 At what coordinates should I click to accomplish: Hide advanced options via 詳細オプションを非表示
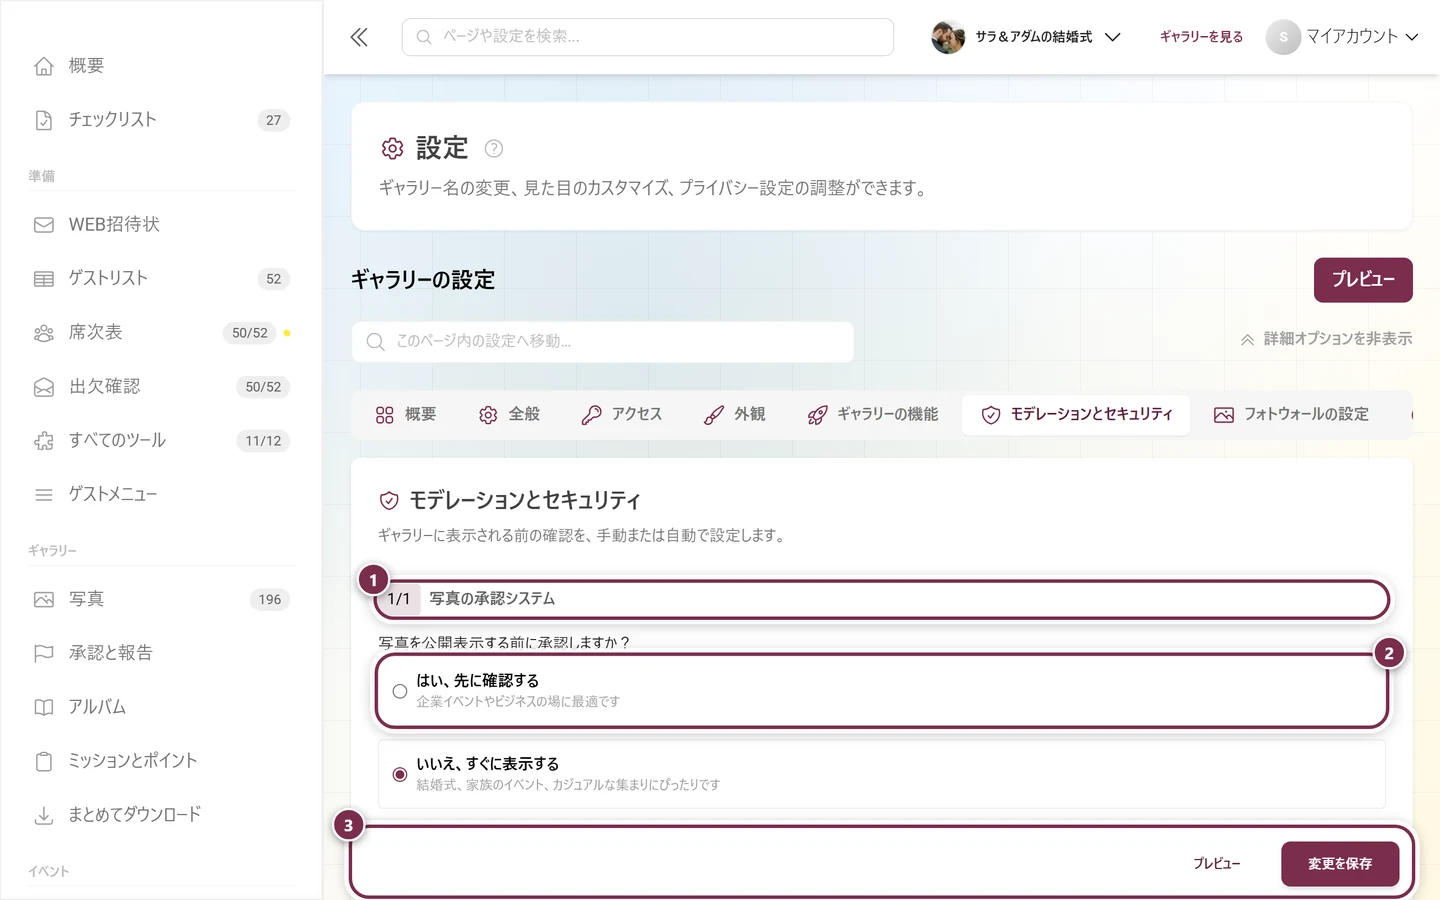click(x=1326, y=339)
